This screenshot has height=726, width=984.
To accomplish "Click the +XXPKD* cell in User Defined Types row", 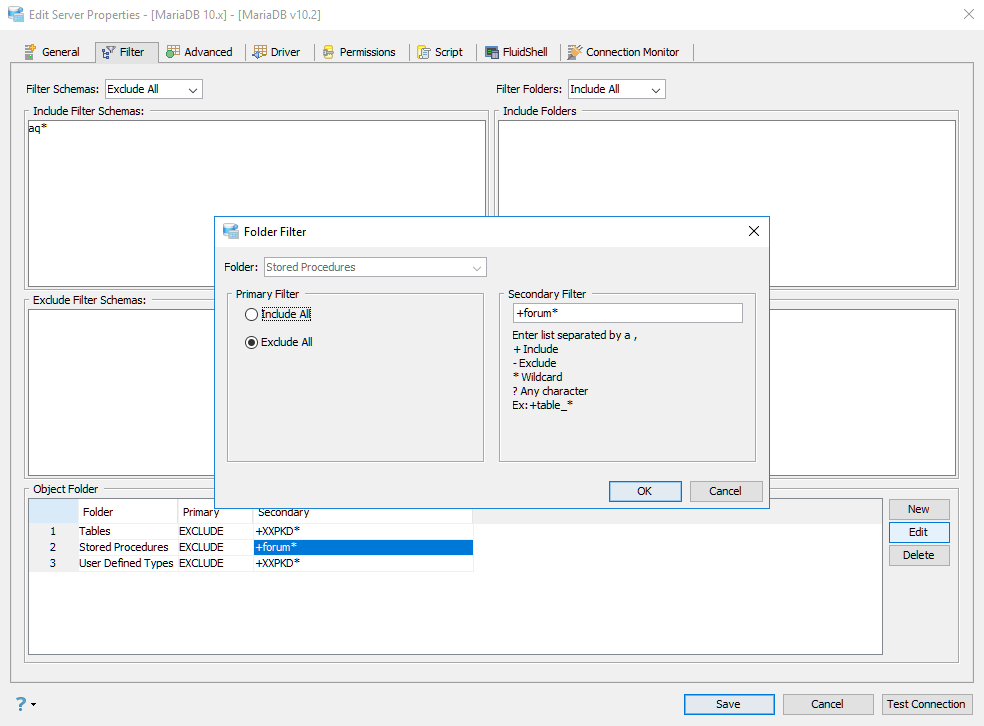I will 363,563.
